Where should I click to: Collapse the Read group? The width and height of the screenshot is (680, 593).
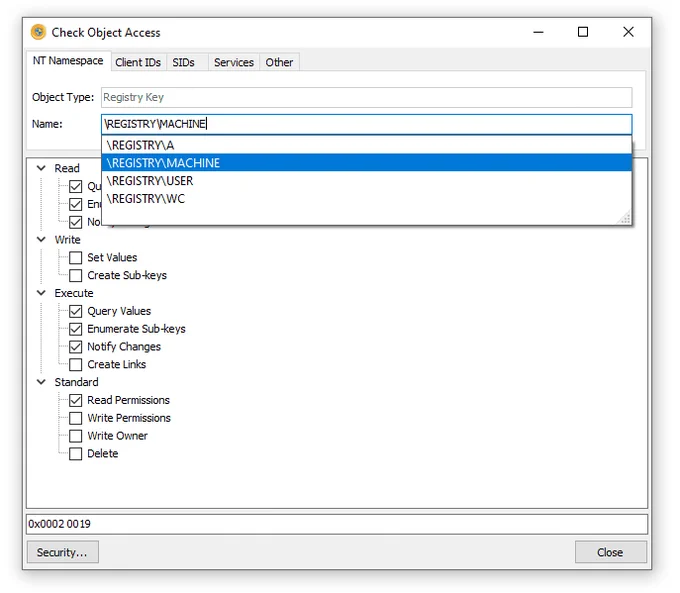41,168
